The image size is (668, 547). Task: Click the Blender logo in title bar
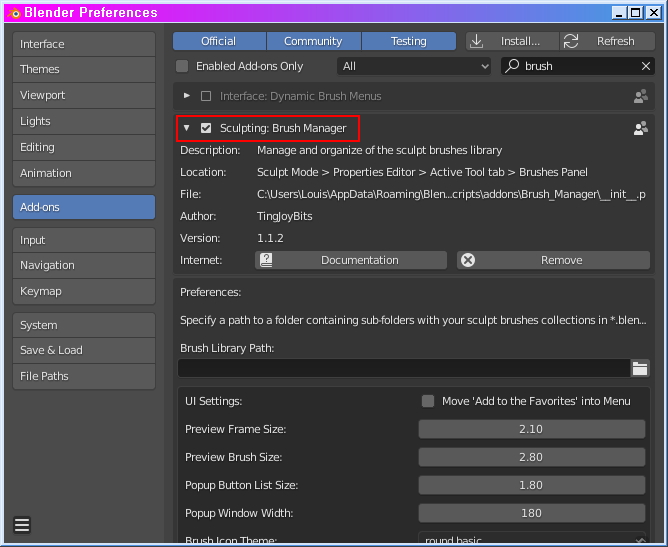coord(14,13)
